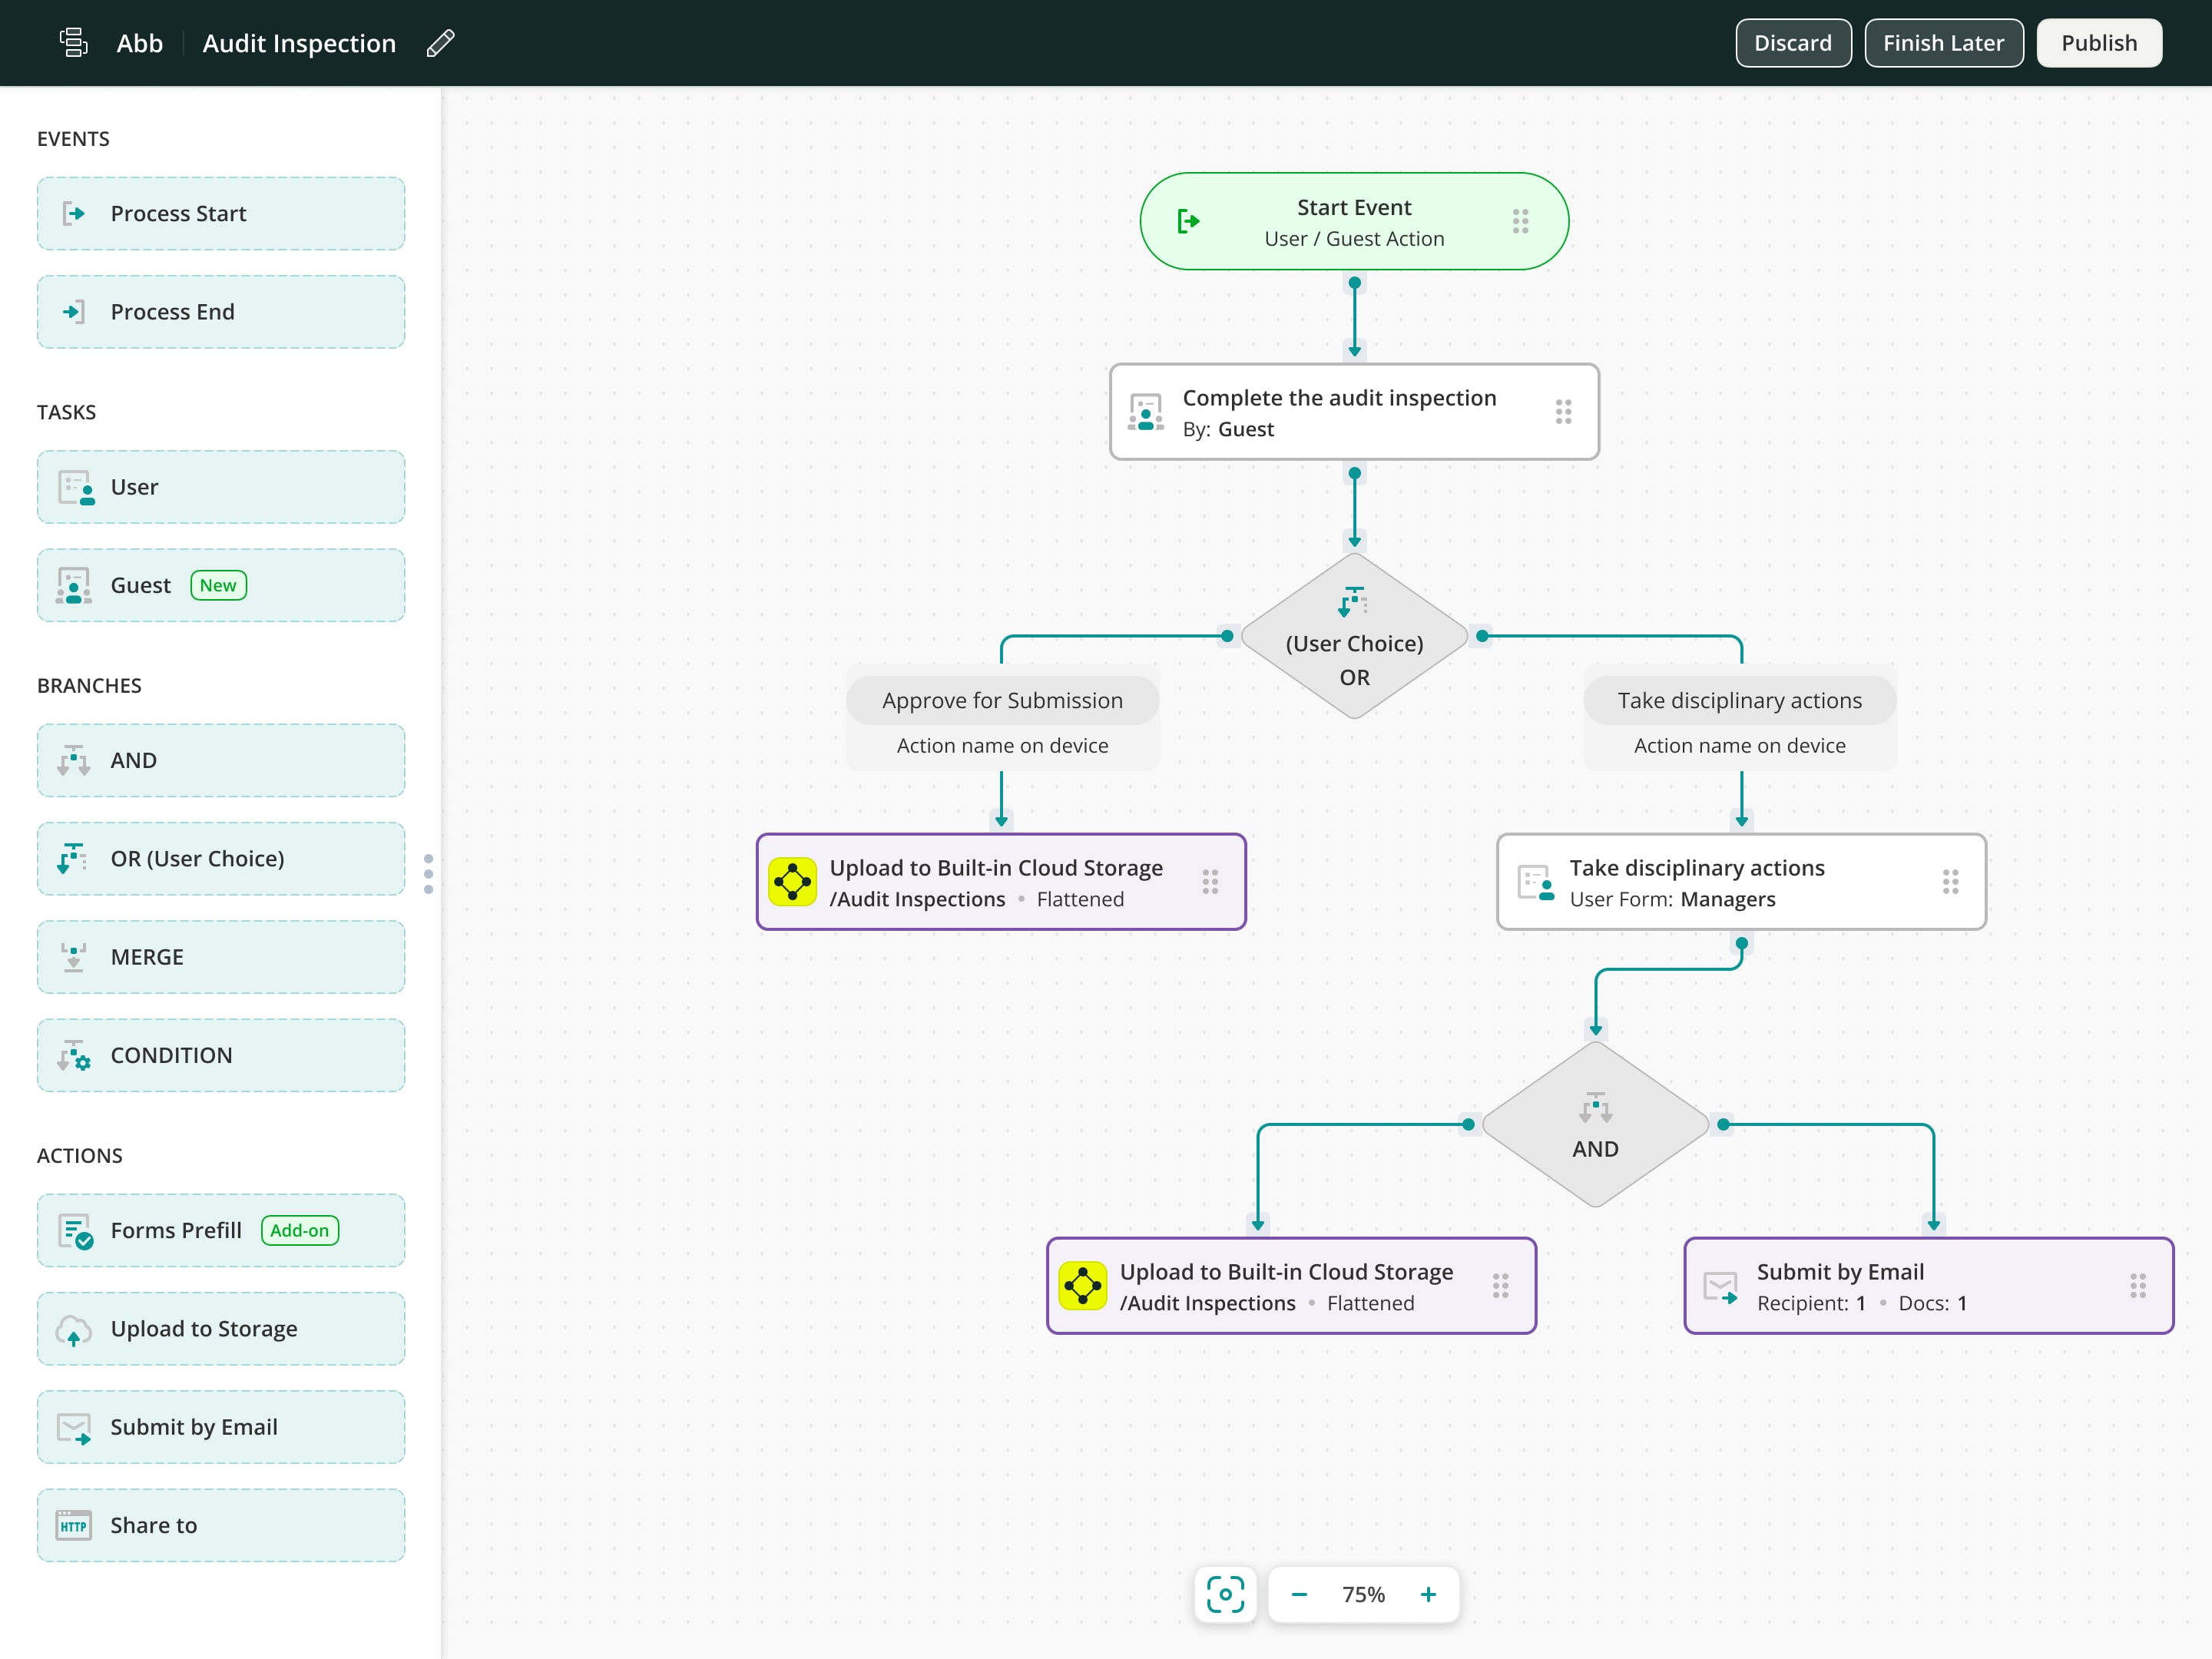Open the drag handle menu on Start Event node

[x=1519, y=220]
